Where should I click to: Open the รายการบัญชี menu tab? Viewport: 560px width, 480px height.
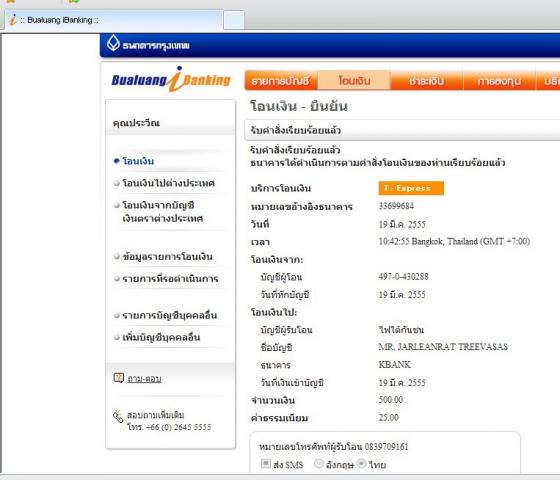[x=281, y=81]
